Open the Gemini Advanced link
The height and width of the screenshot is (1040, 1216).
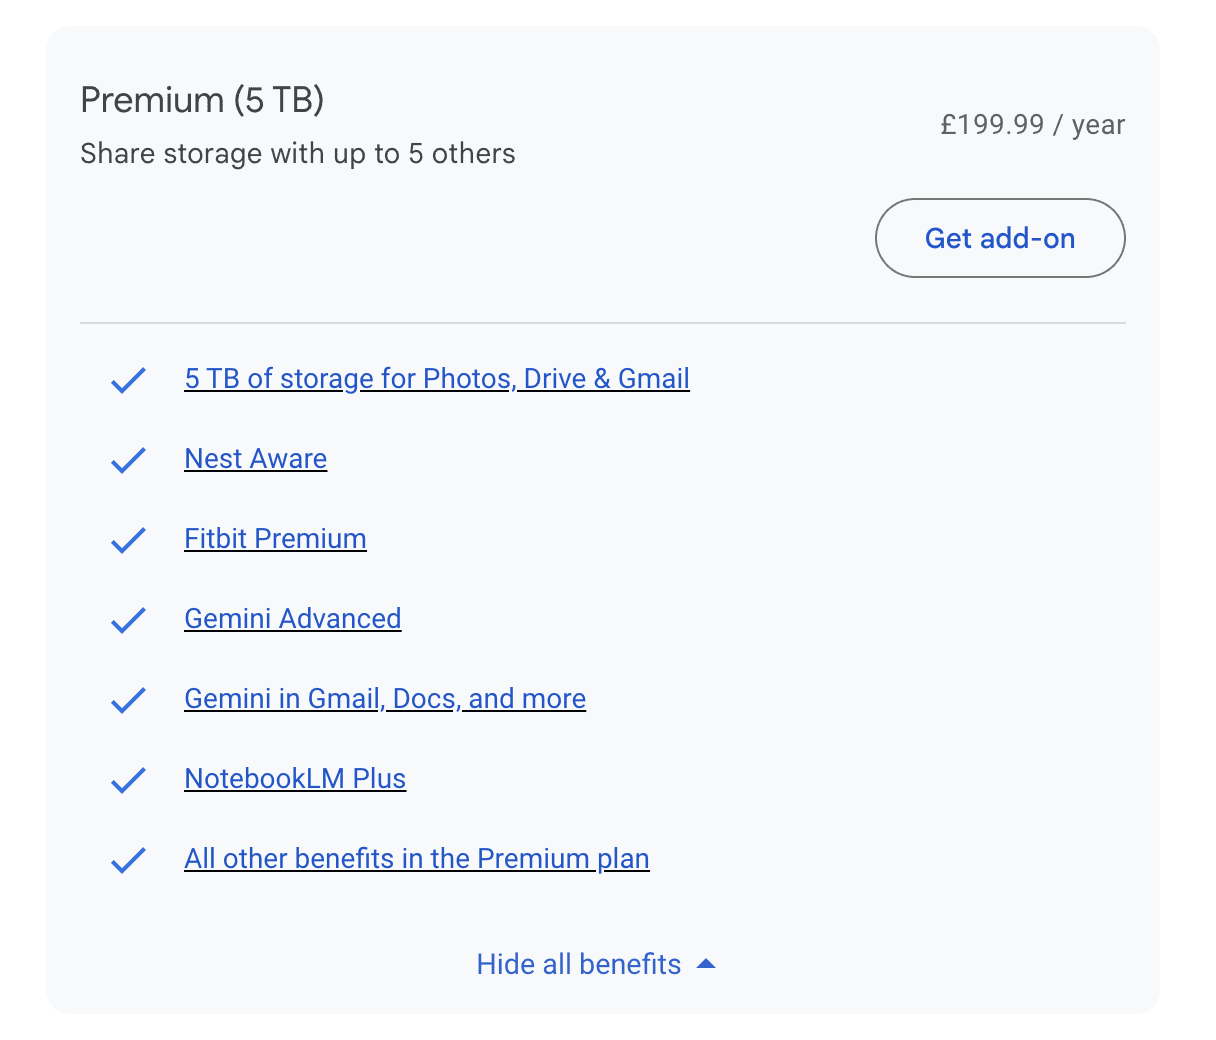coord(292,619)
